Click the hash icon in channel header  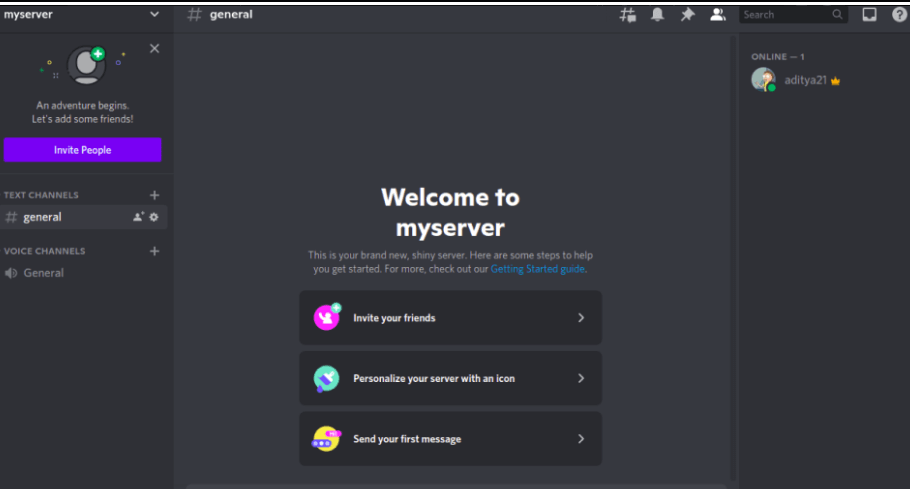(194, 15)
